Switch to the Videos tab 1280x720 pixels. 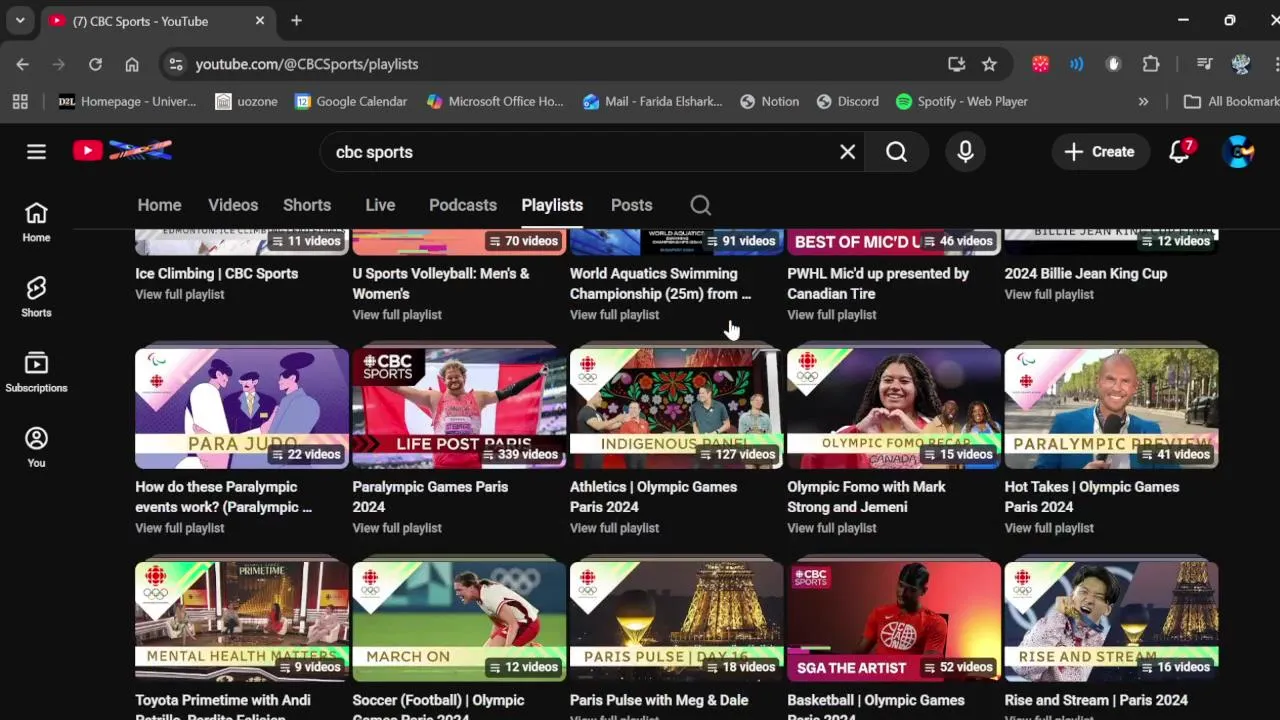(x=233, y=205)
